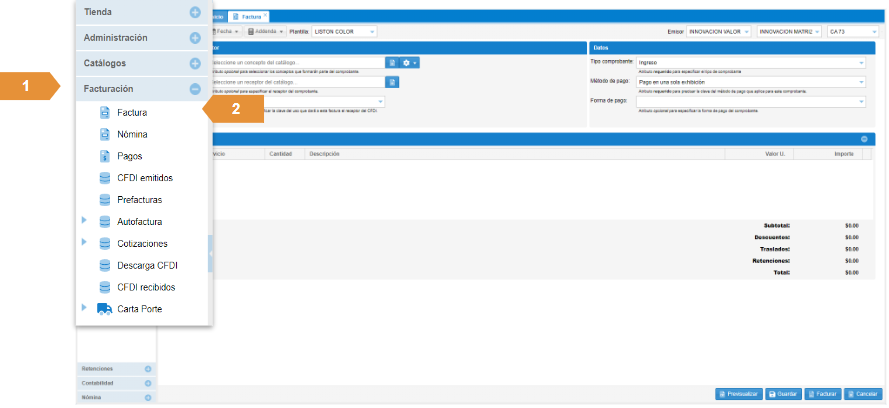
Task: Click the receptor catalog search icon button
Action: pyautogui.click(x=393, y=82)
